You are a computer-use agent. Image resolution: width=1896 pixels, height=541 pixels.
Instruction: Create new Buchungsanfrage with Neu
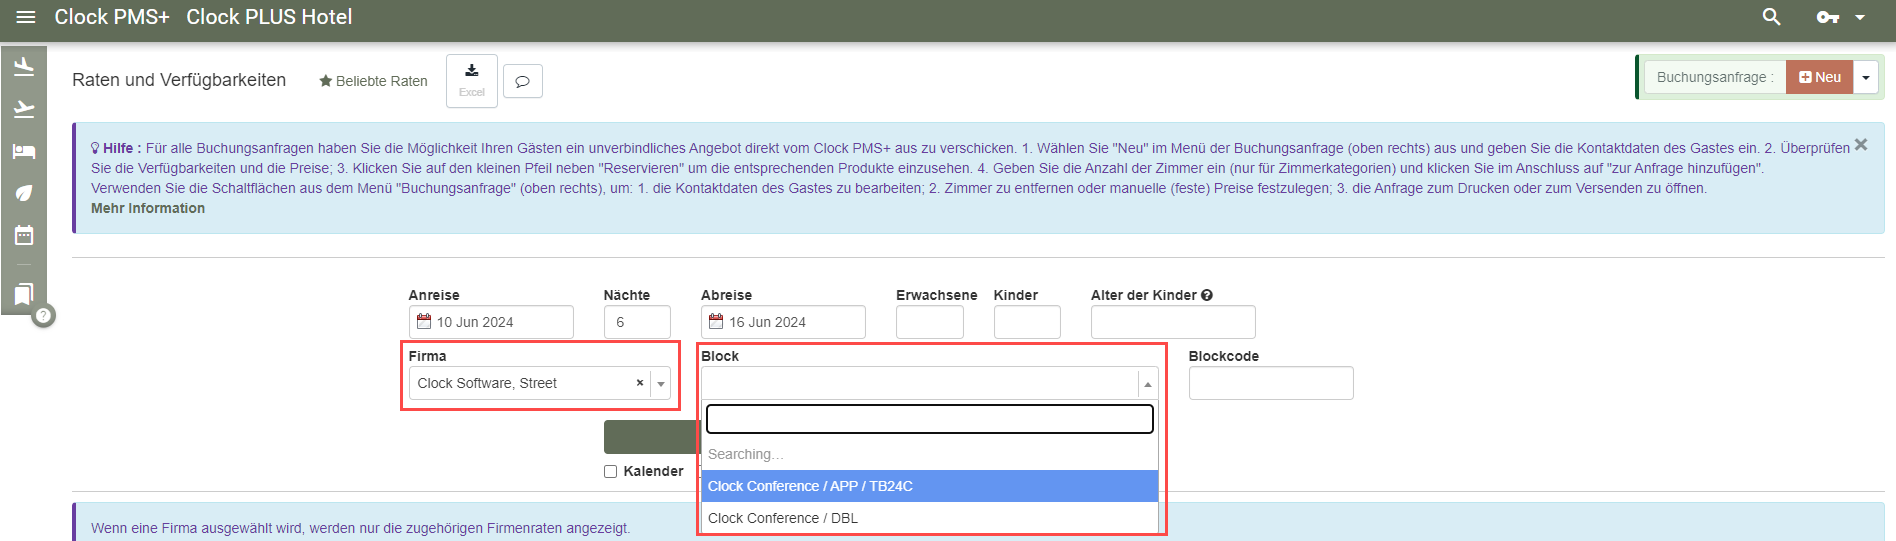(x=1819, y=77)
